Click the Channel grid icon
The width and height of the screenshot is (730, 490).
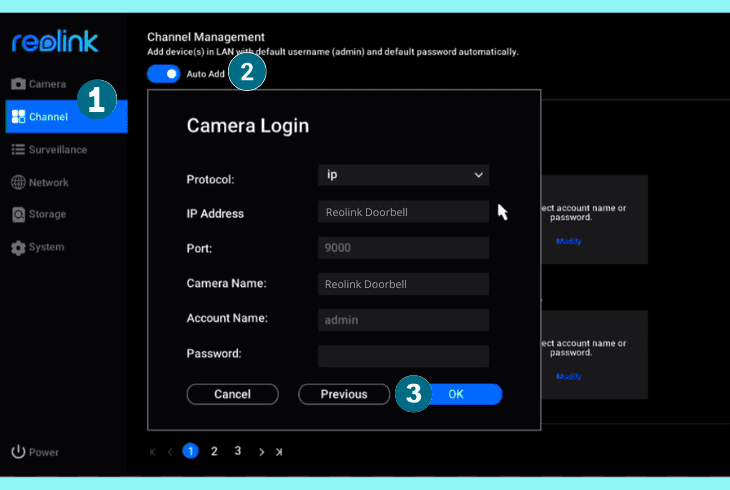[x=18, y=116]
